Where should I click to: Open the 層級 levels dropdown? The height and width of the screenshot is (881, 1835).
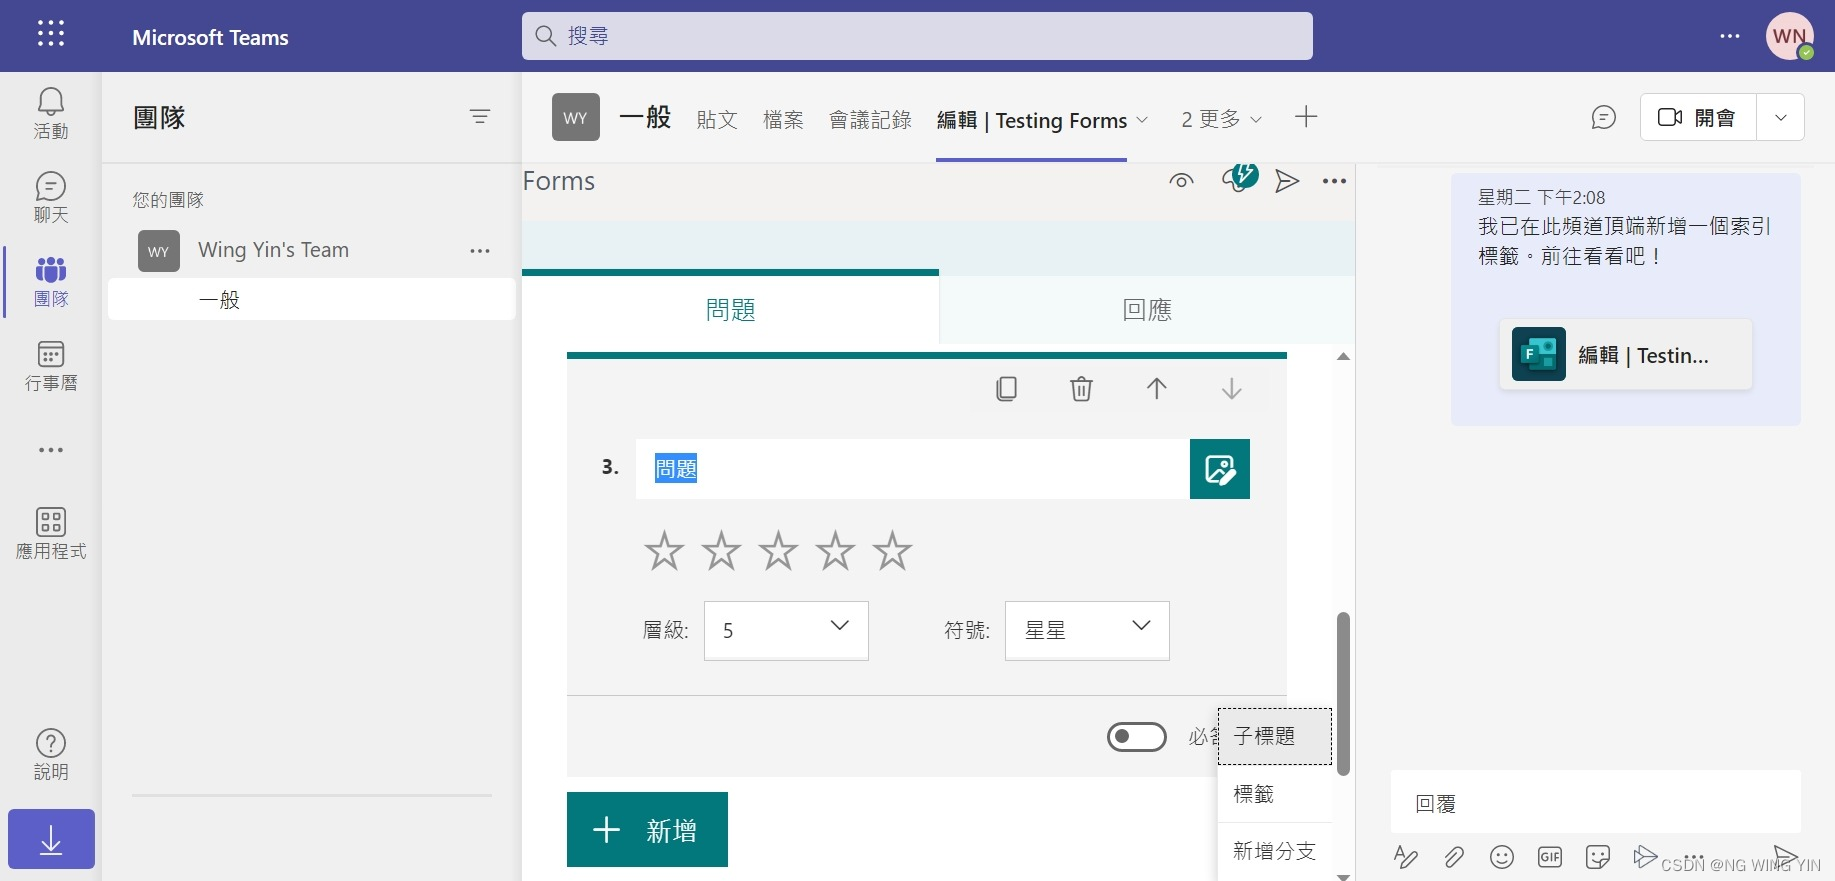click(786, 631)
